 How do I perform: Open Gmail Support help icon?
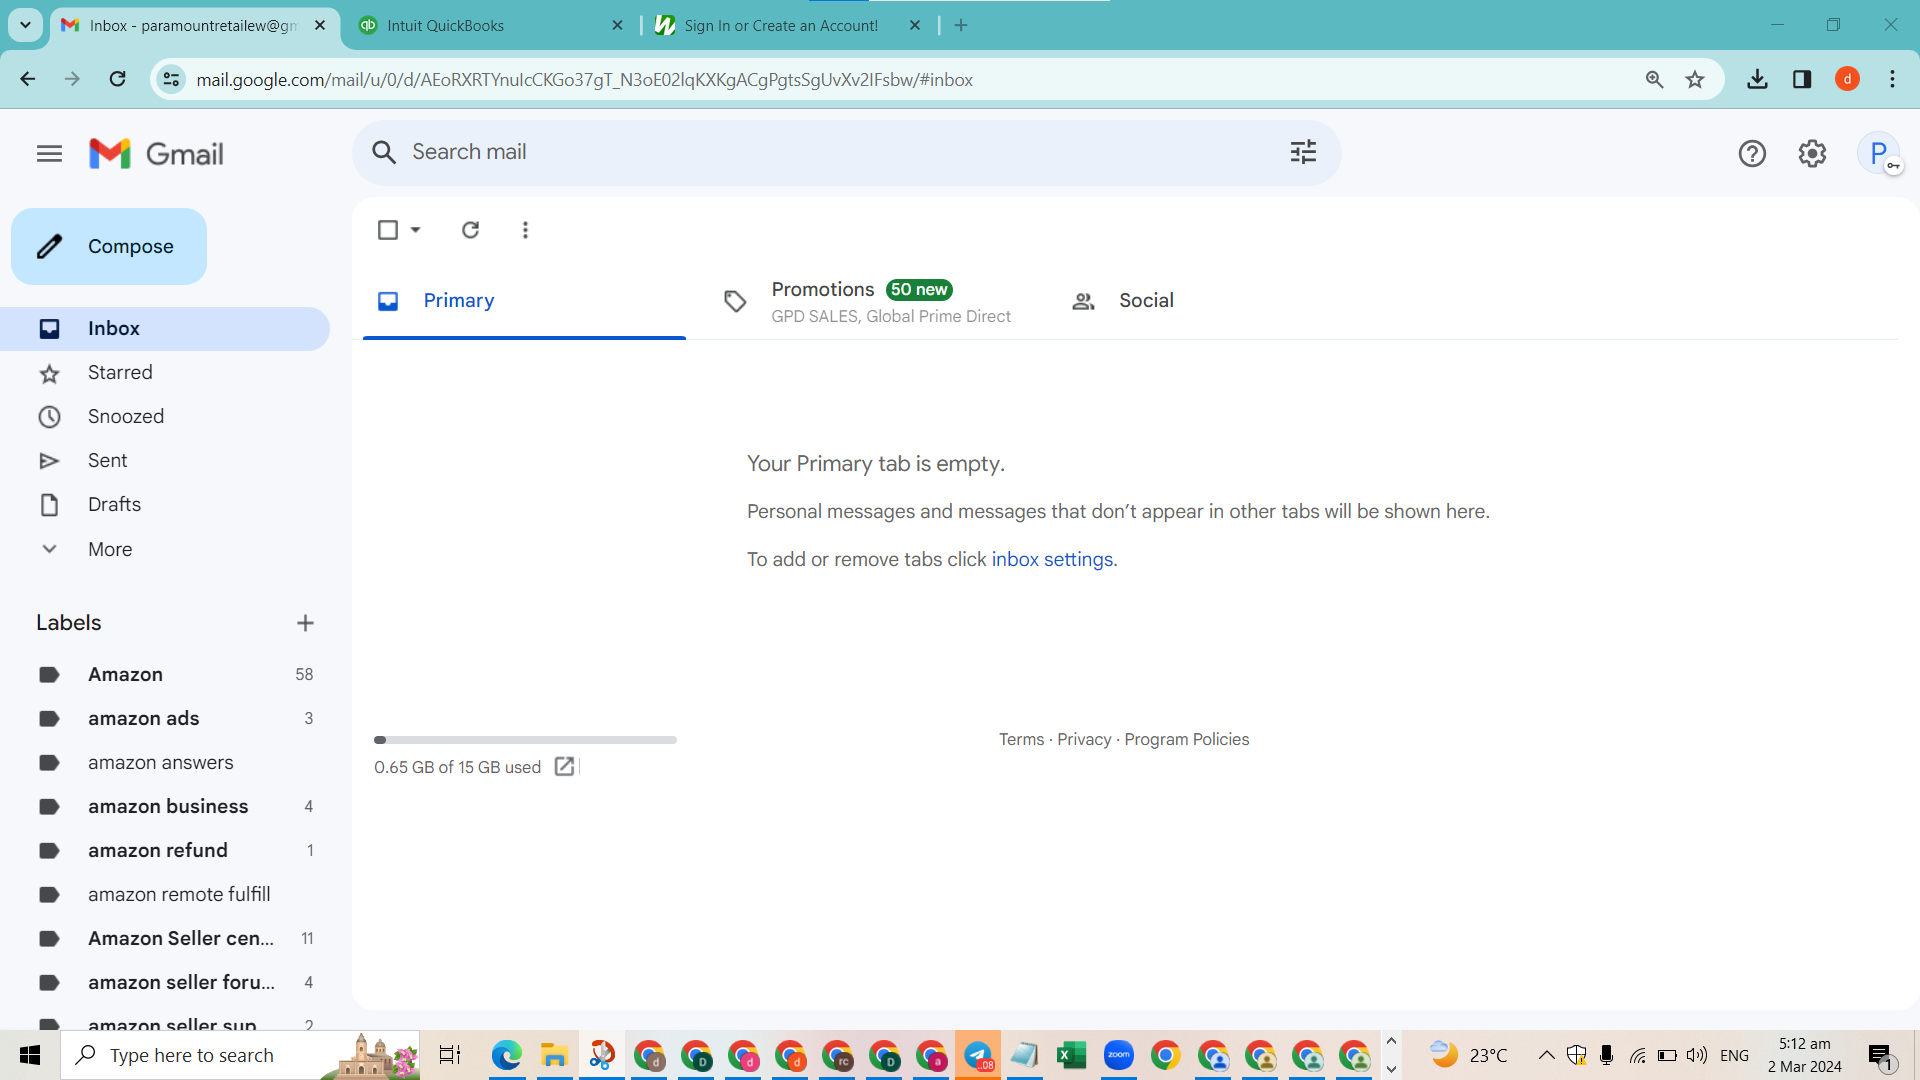coord(1752,153)
